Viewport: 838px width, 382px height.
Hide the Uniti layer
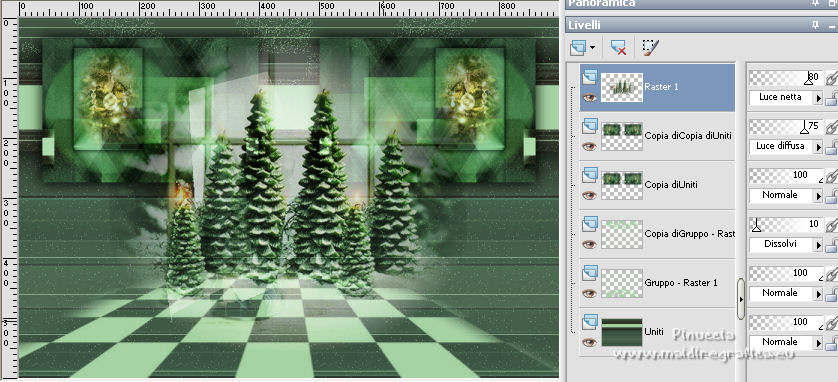589,342
